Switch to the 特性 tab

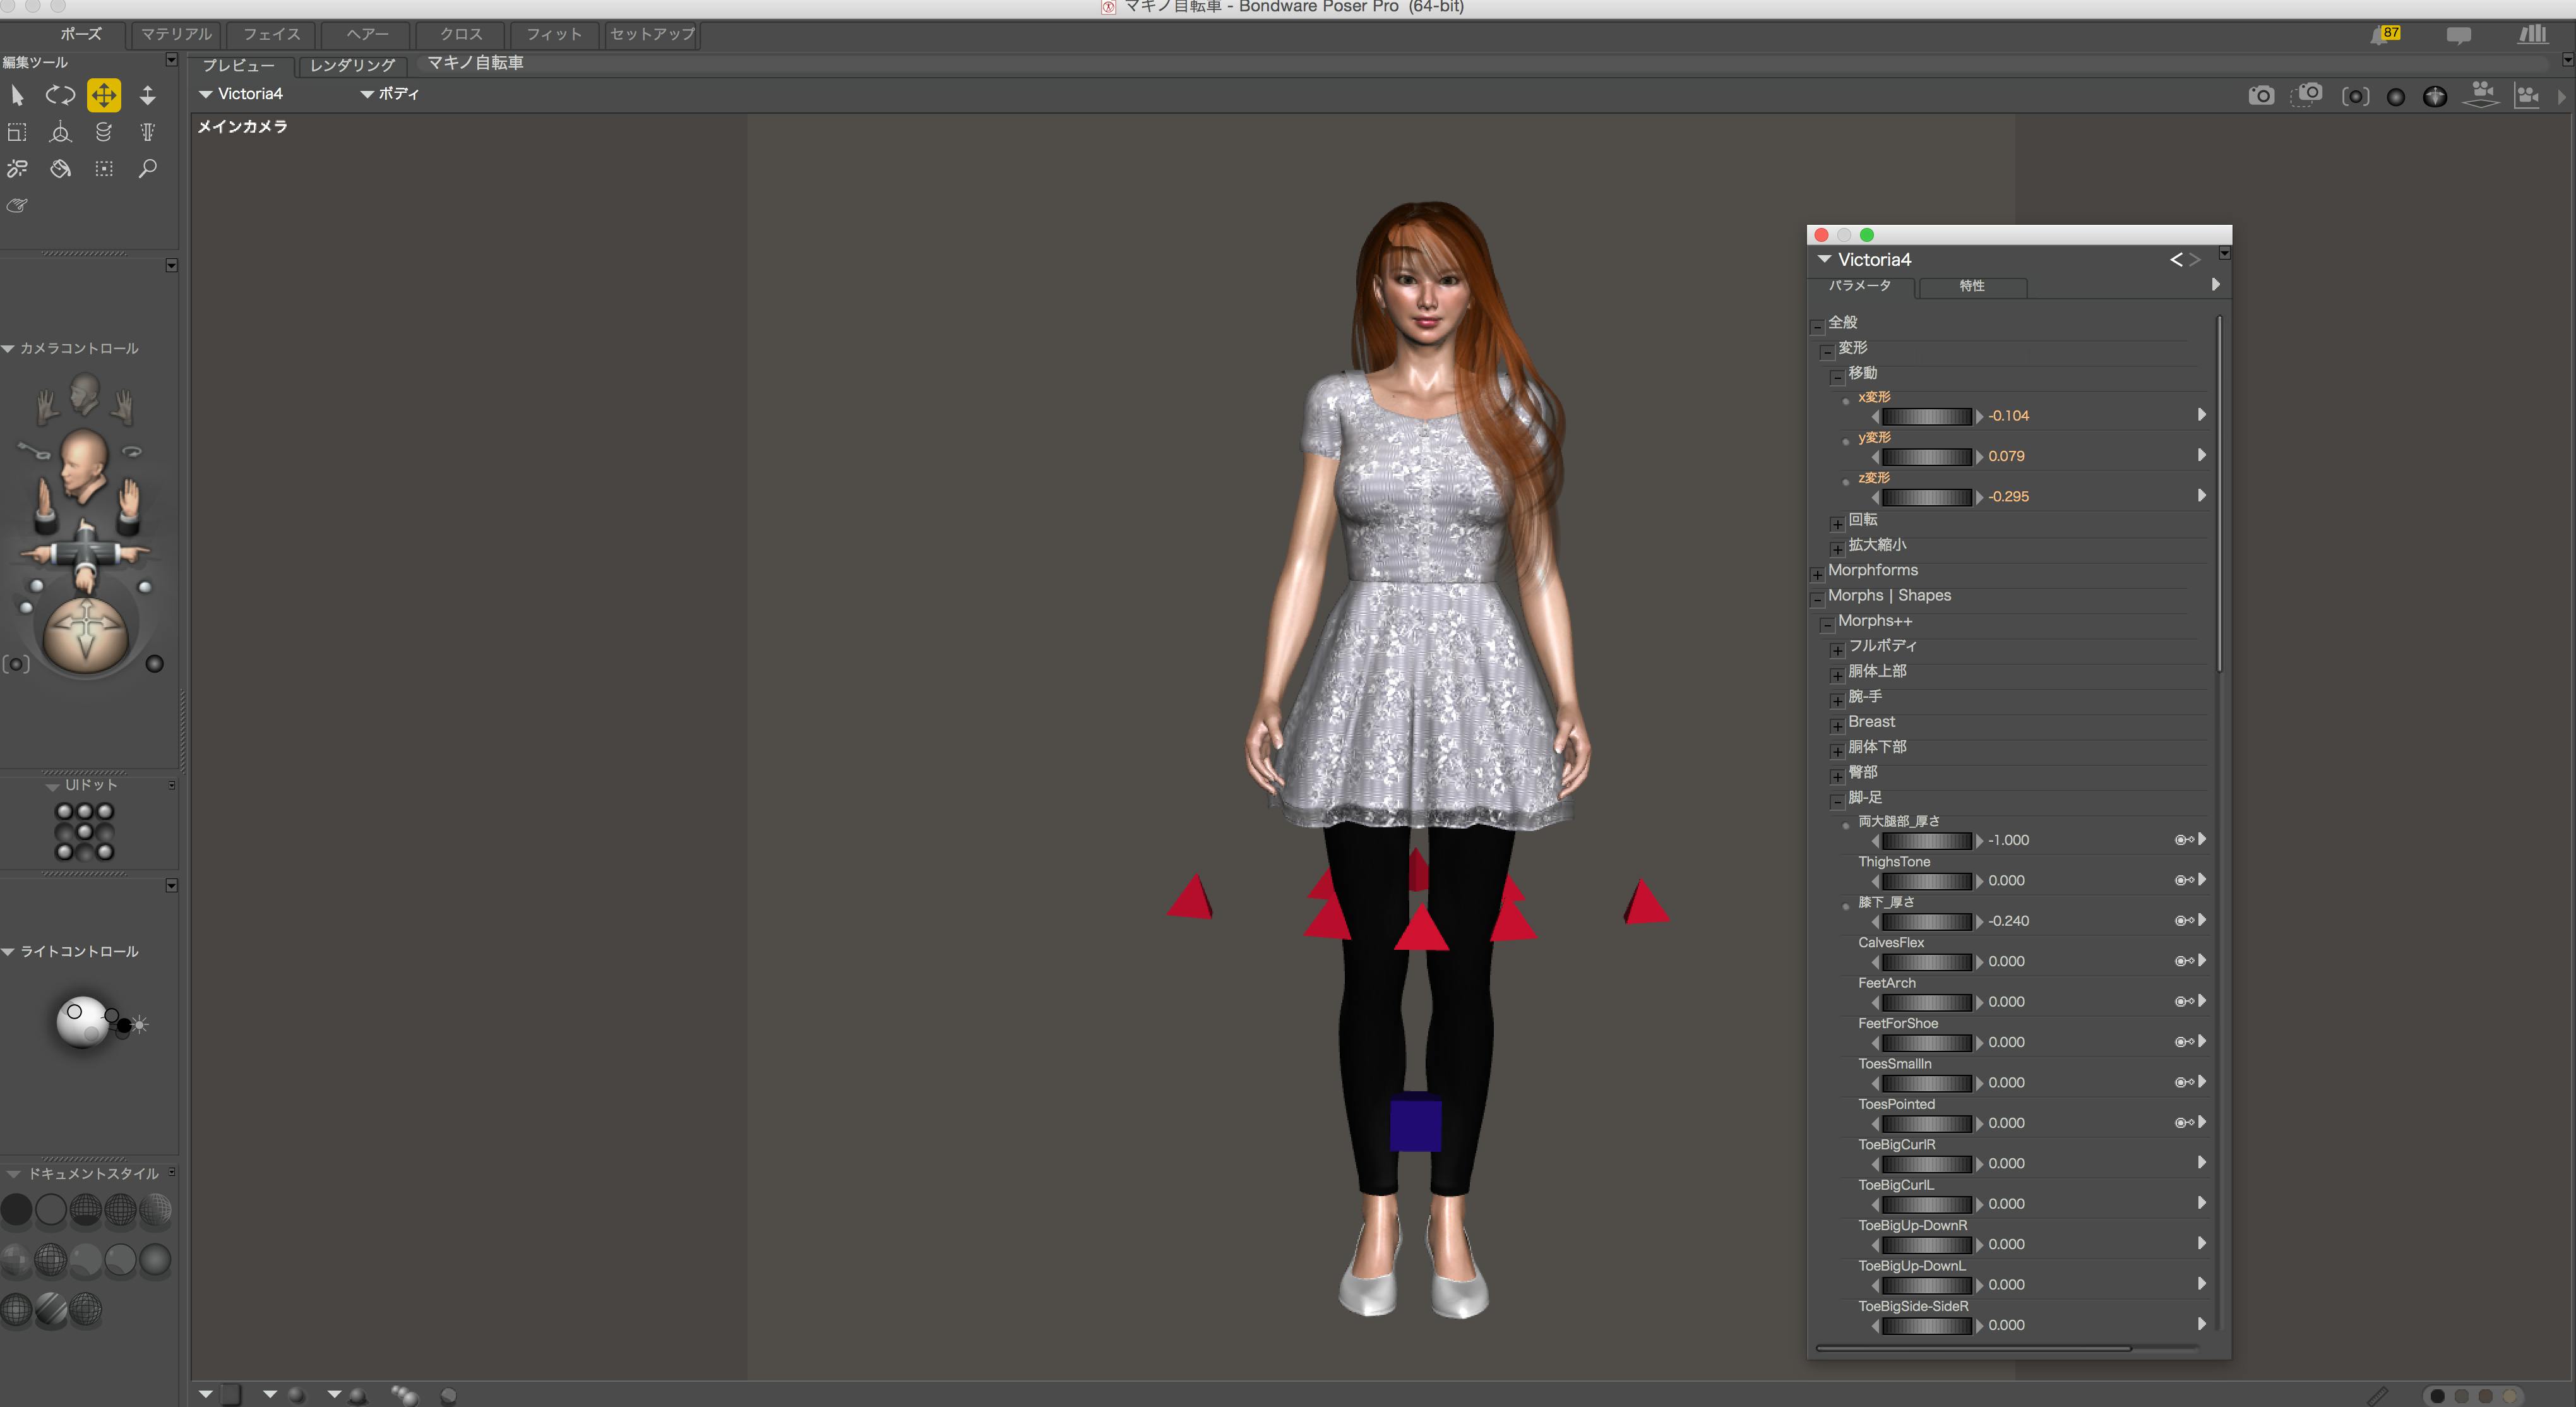(x=1971, y=287)
